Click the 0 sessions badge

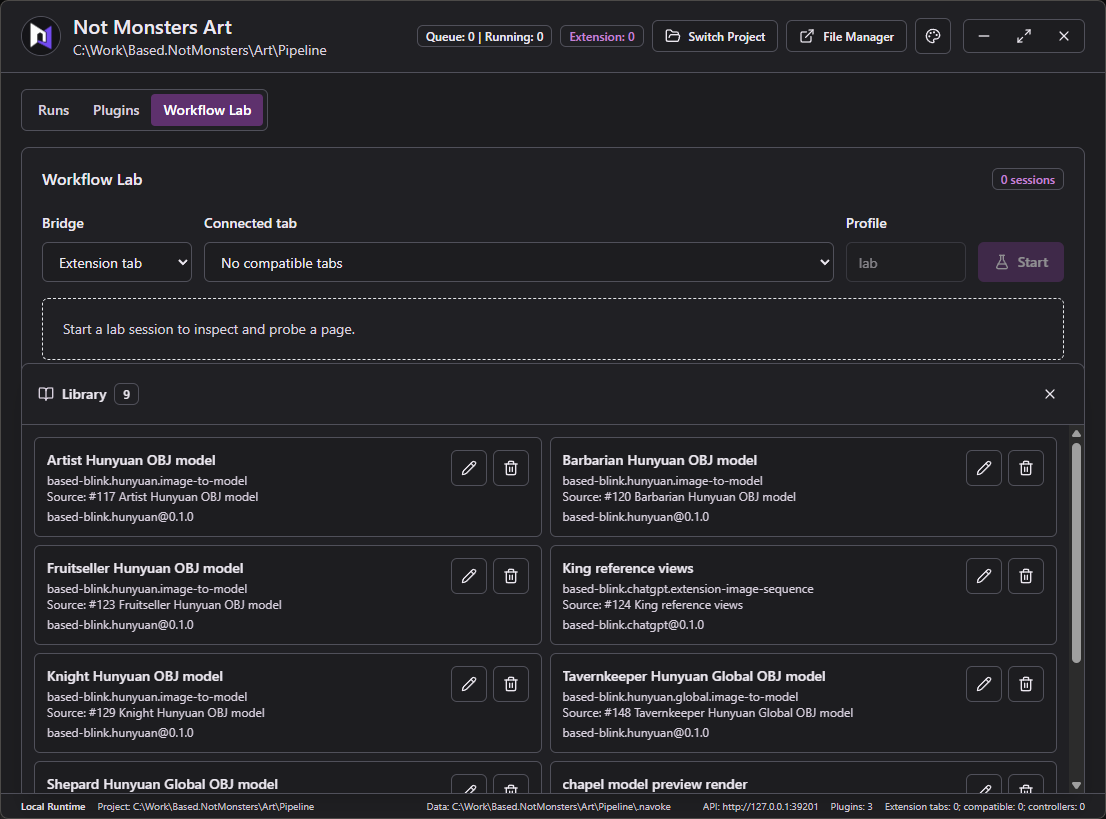(1028, 180)
